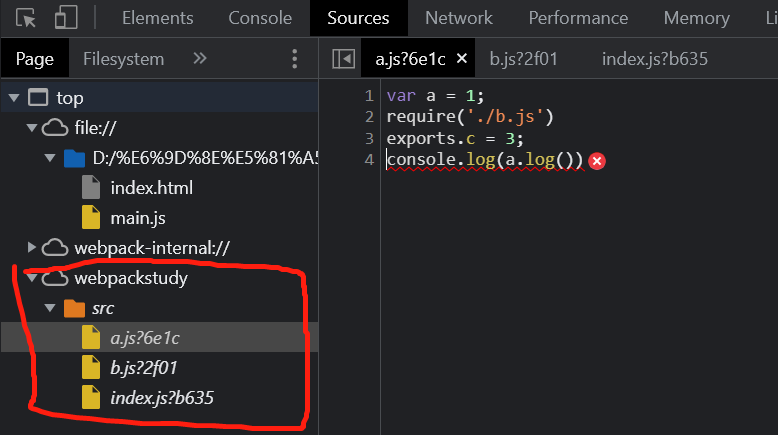Click the red error icon on line 4
This screenshot has width=778, height=435.
(x=598, y=161)
